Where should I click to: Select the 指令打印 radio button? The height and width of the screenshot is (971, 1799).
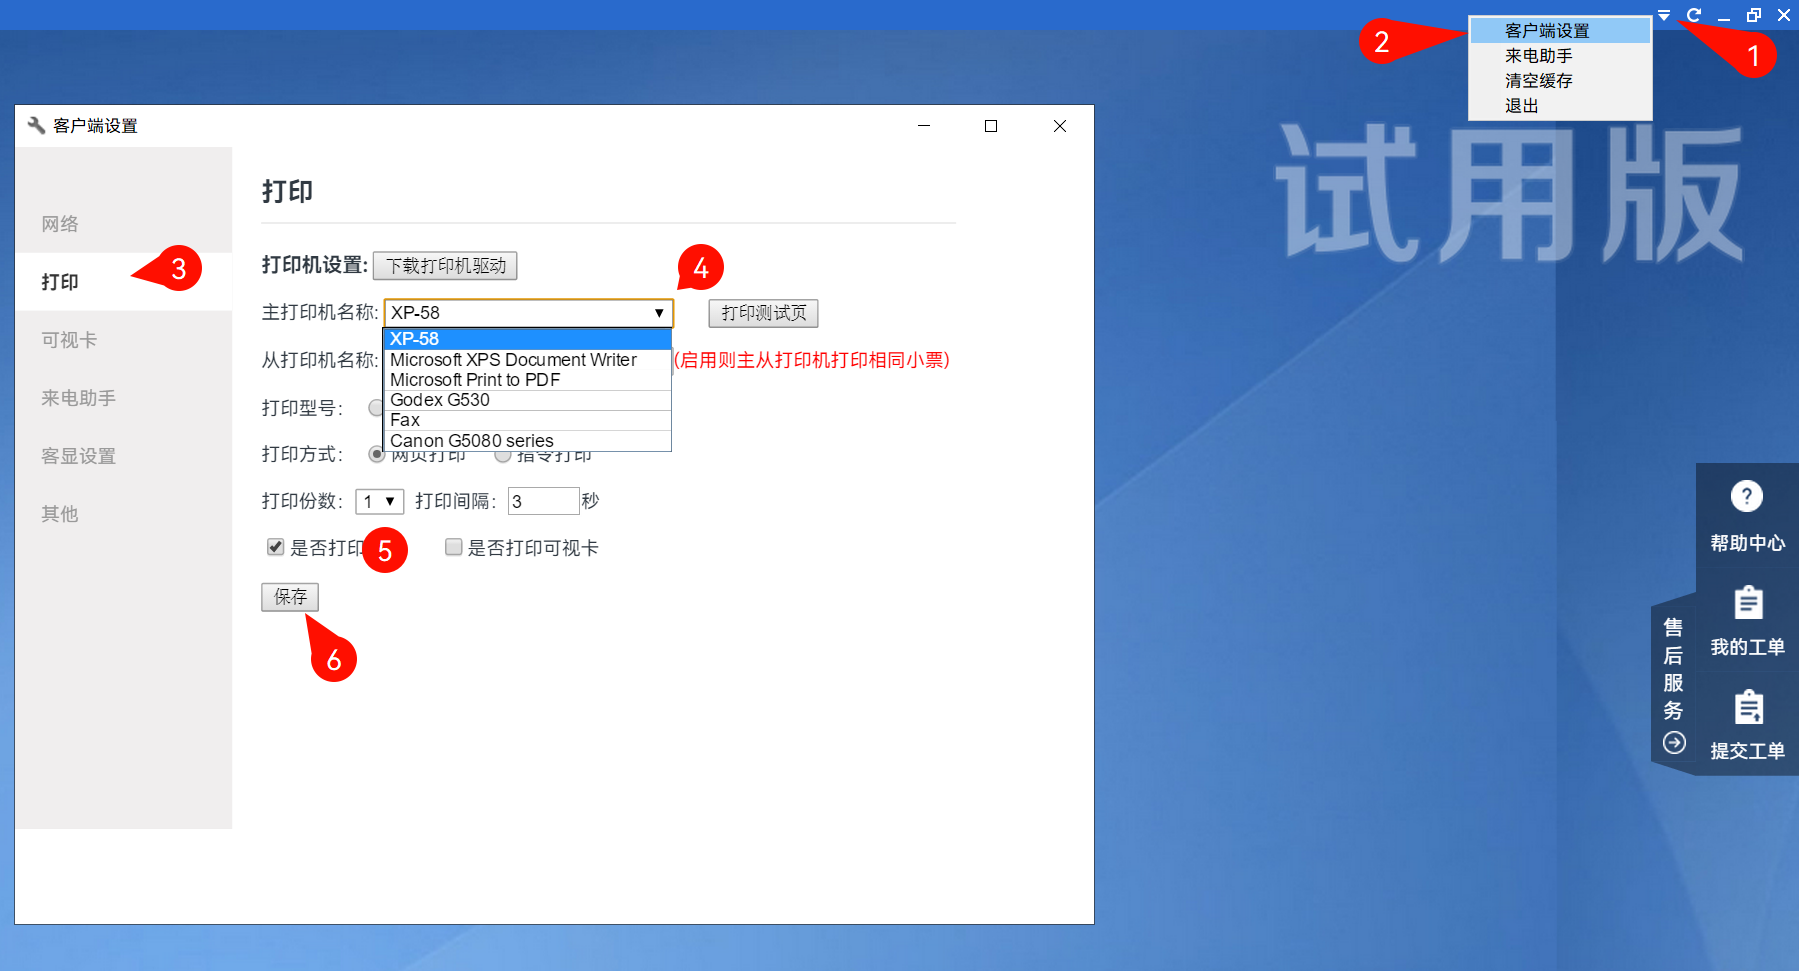pos(503,455)
